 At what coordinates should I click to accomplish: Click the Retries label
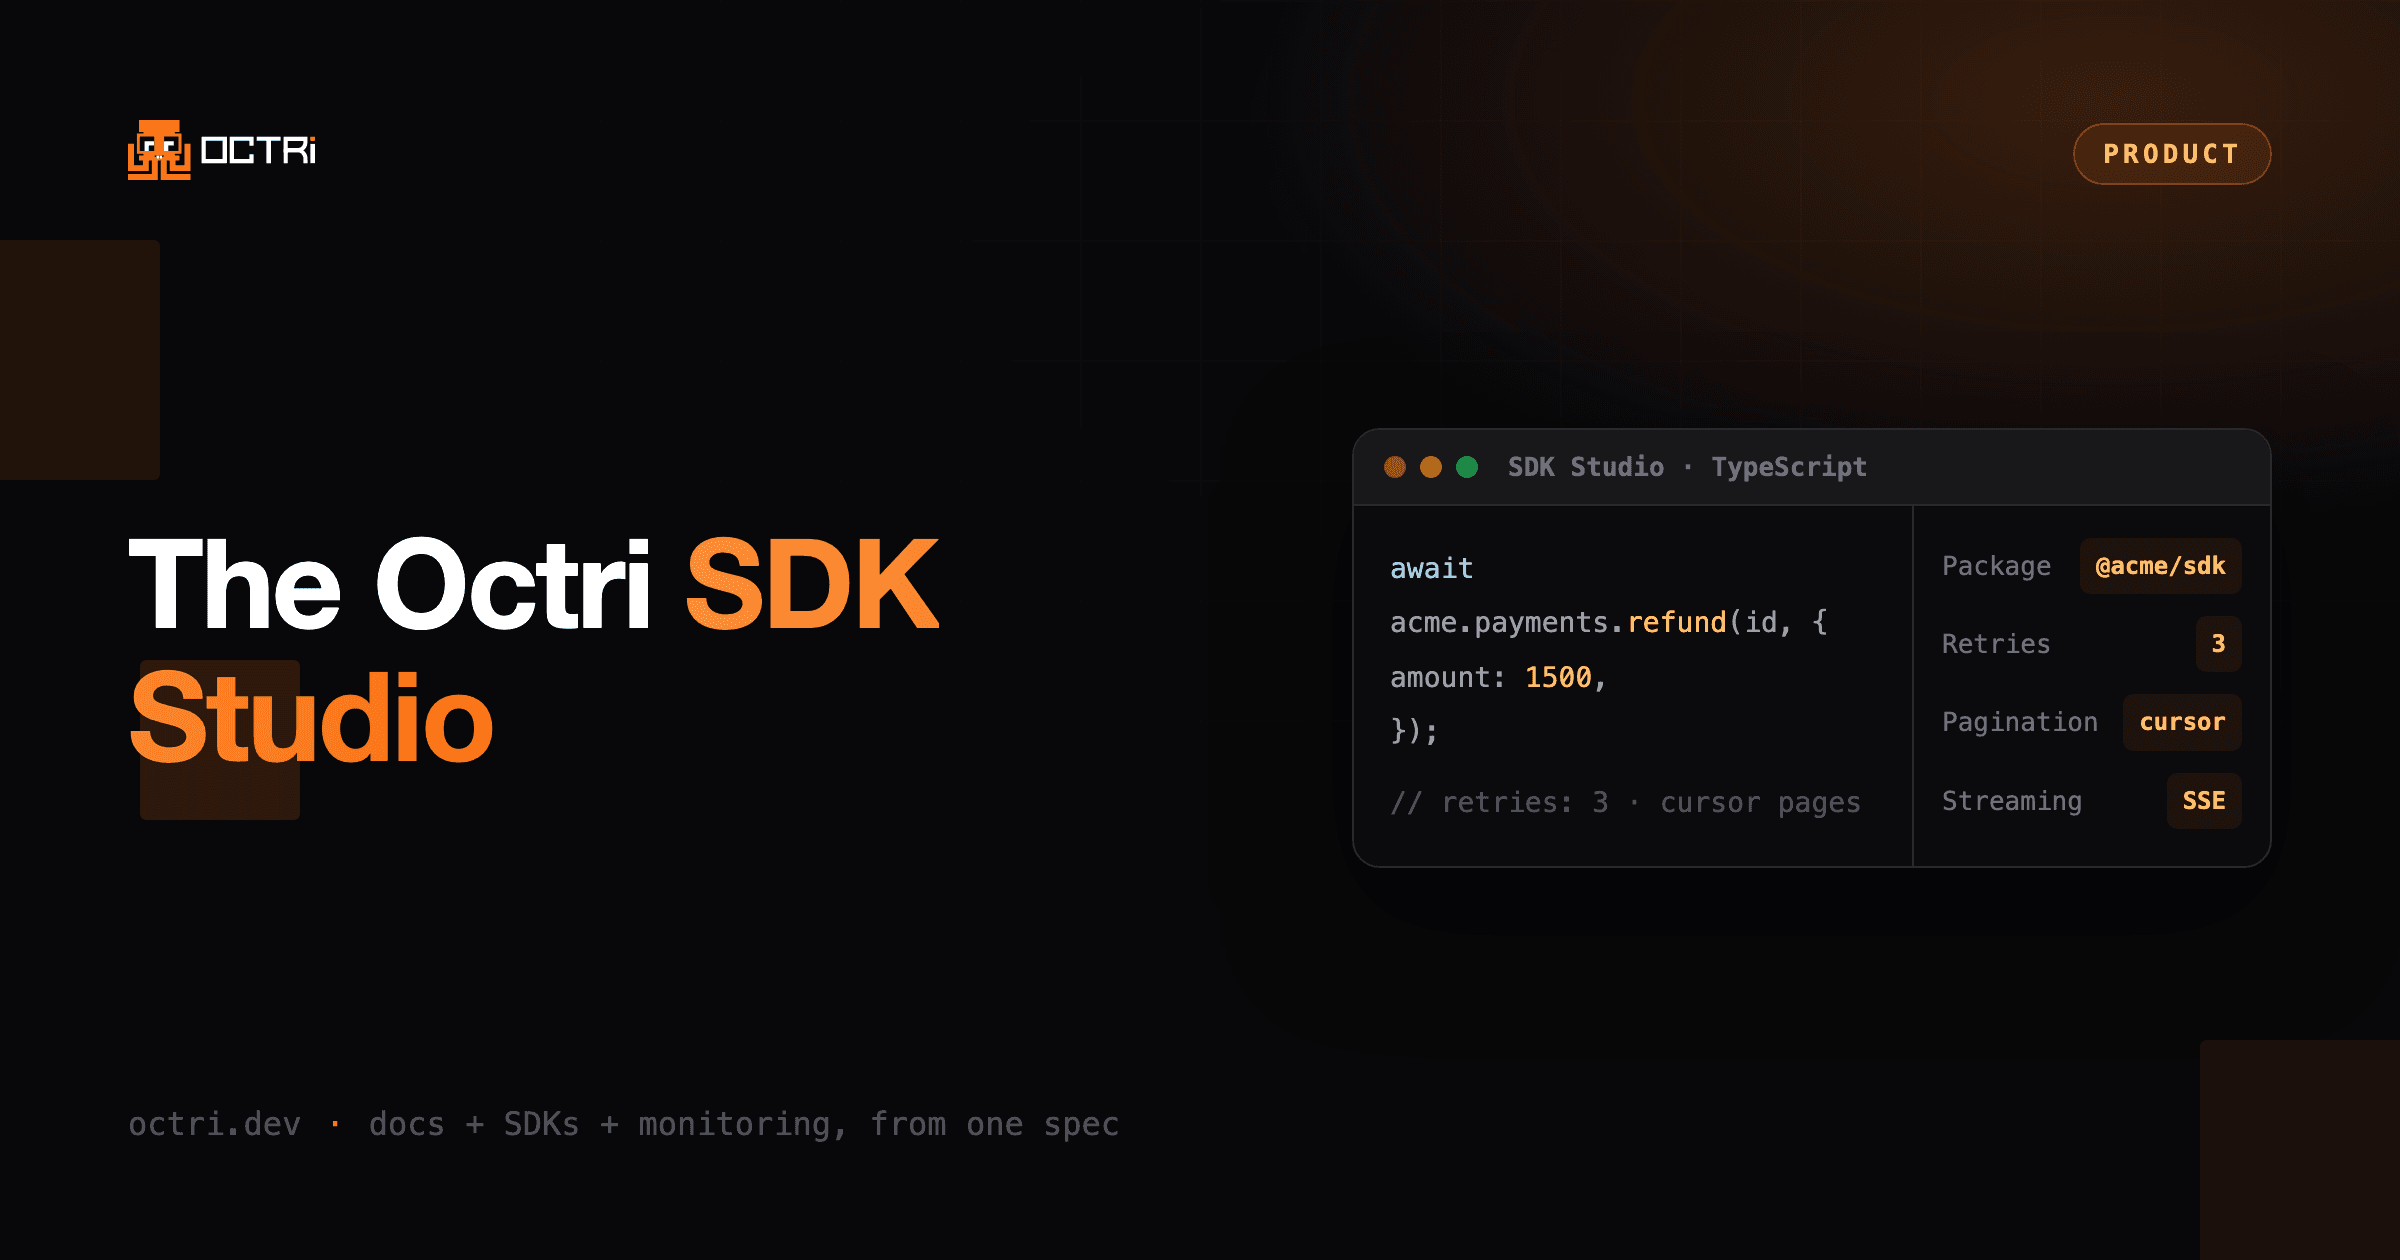(x=1996, y=644)
